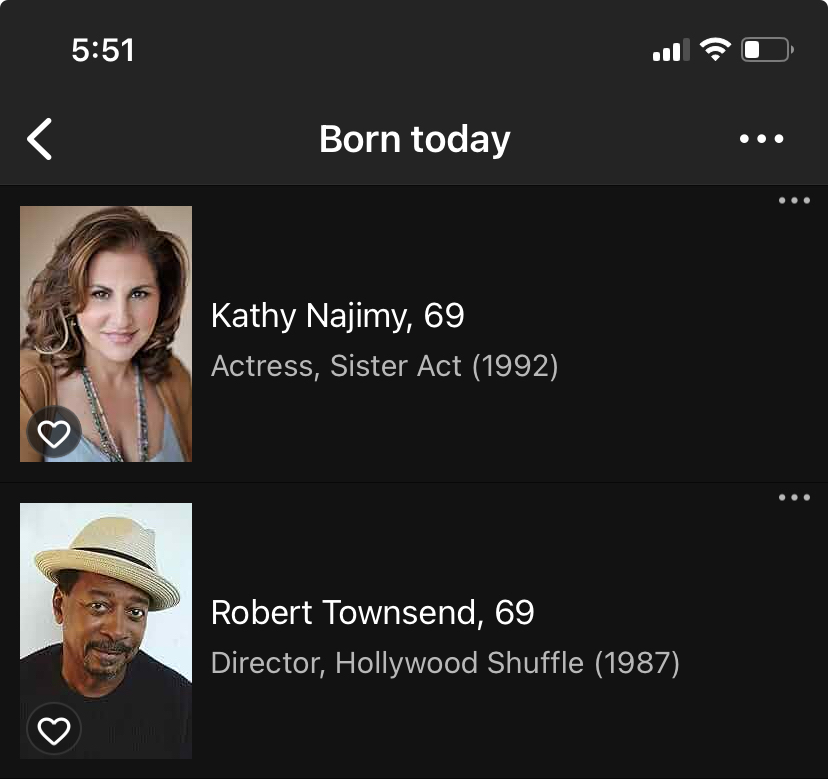Favorite Kathy Najimy with the heart icon

pyautogui.click(x=54, y=433)
